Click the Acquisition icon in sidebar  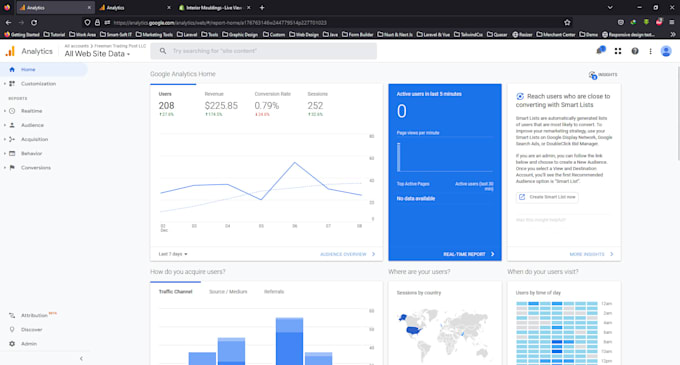coord(12,139)
